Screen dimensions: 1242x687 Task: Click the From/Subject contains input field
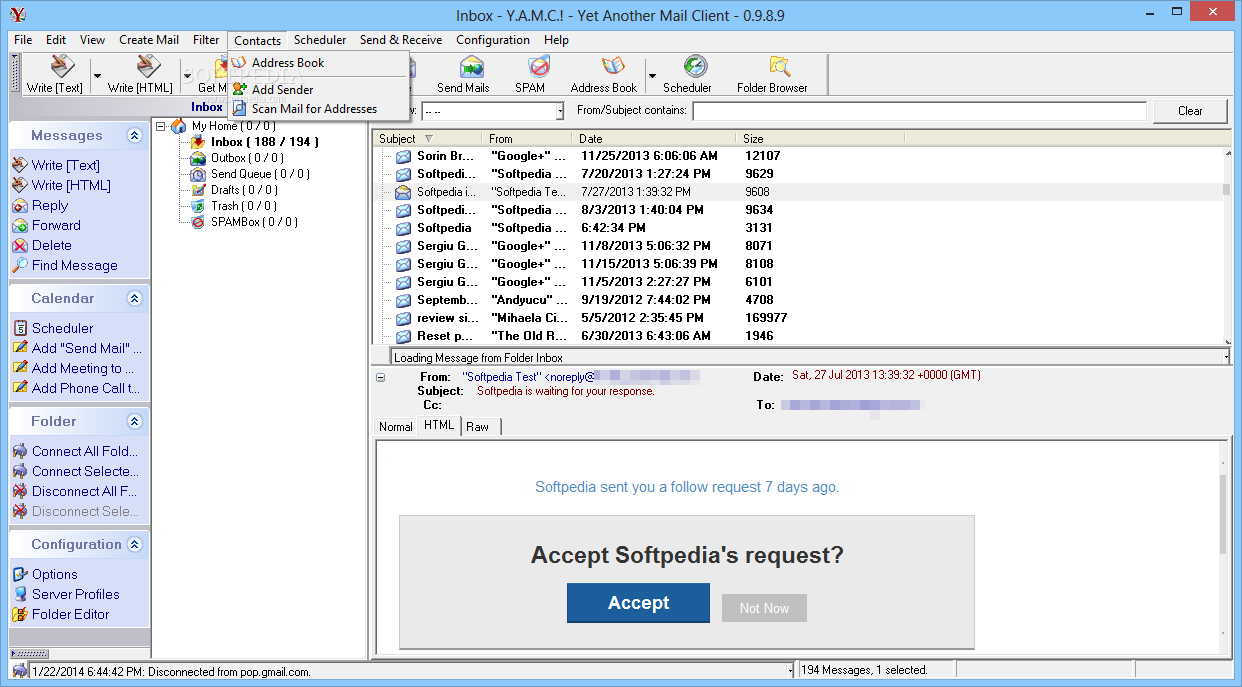pos(918,111)
